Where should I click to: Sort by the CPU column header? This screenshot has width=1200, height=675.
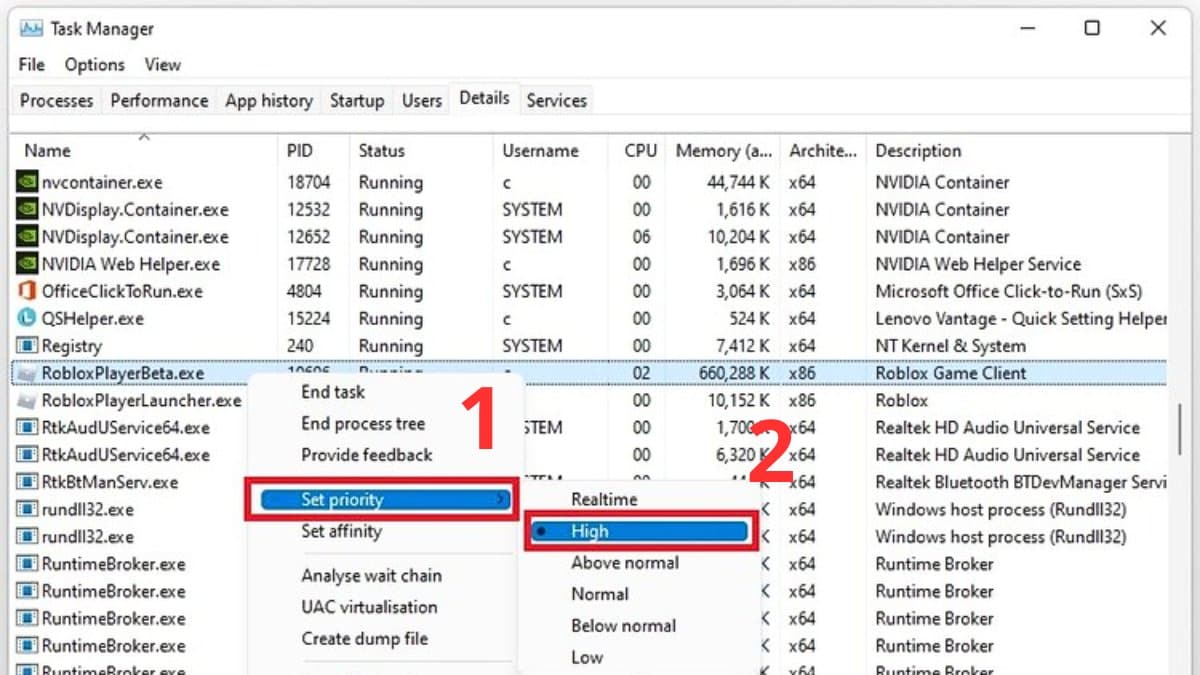[x=640, y=150]
